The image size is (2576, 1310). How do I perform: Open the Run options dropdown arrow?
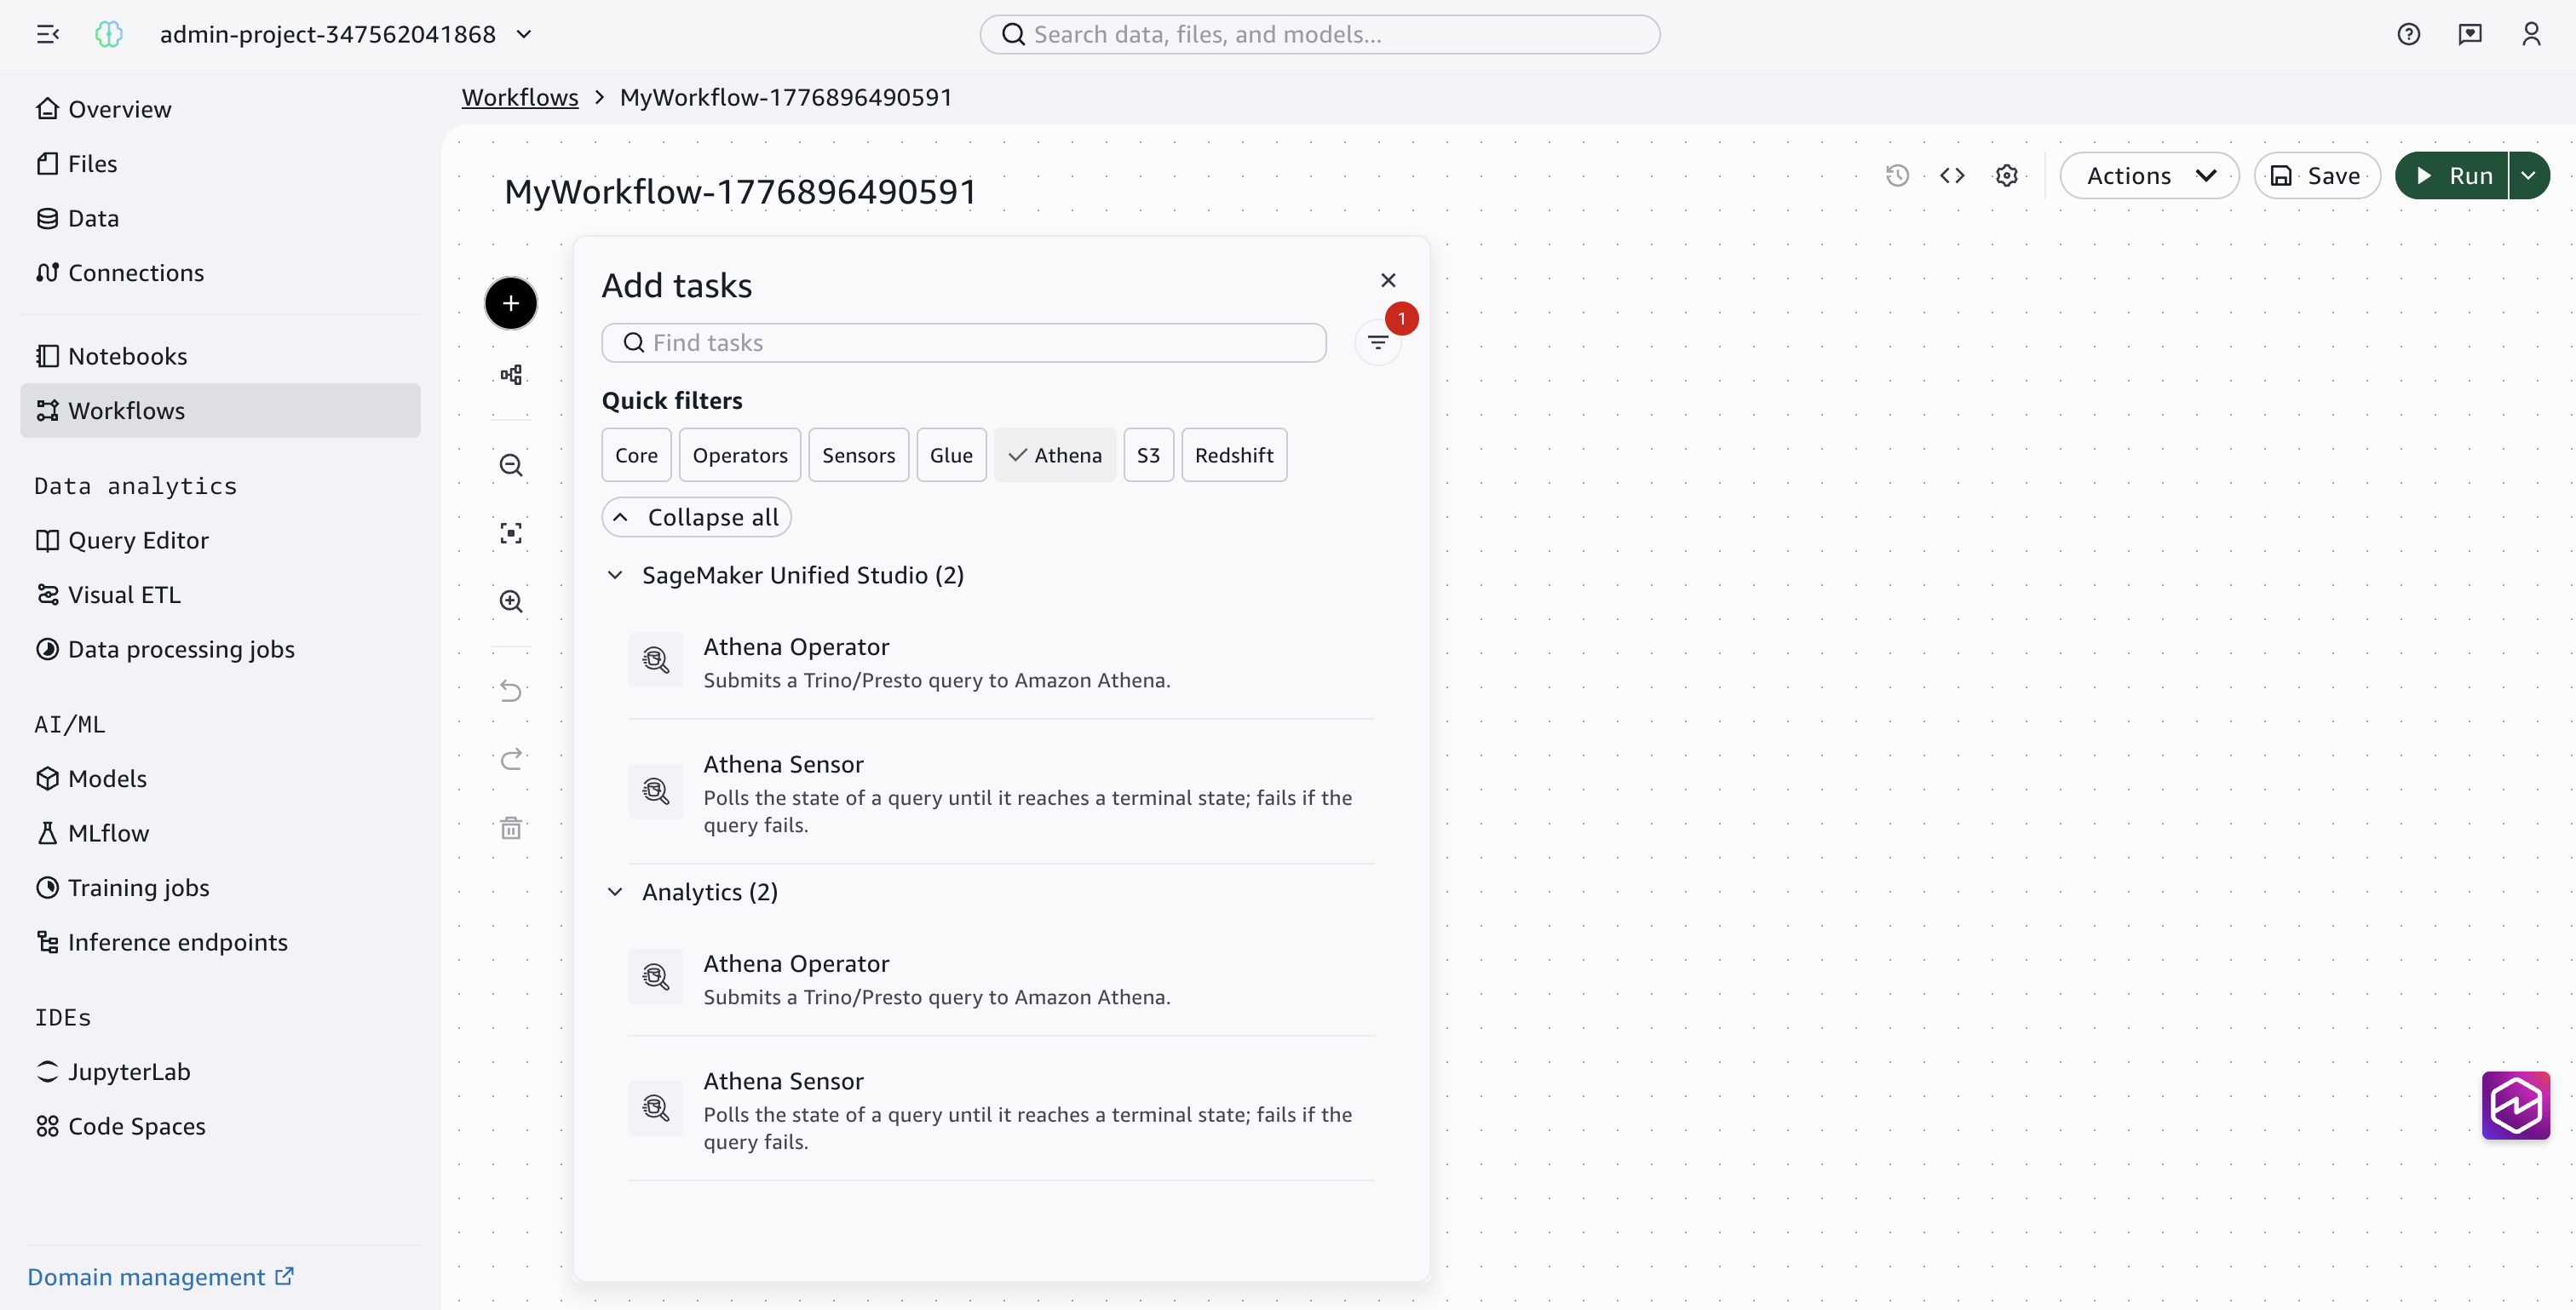click(2528, 176)
